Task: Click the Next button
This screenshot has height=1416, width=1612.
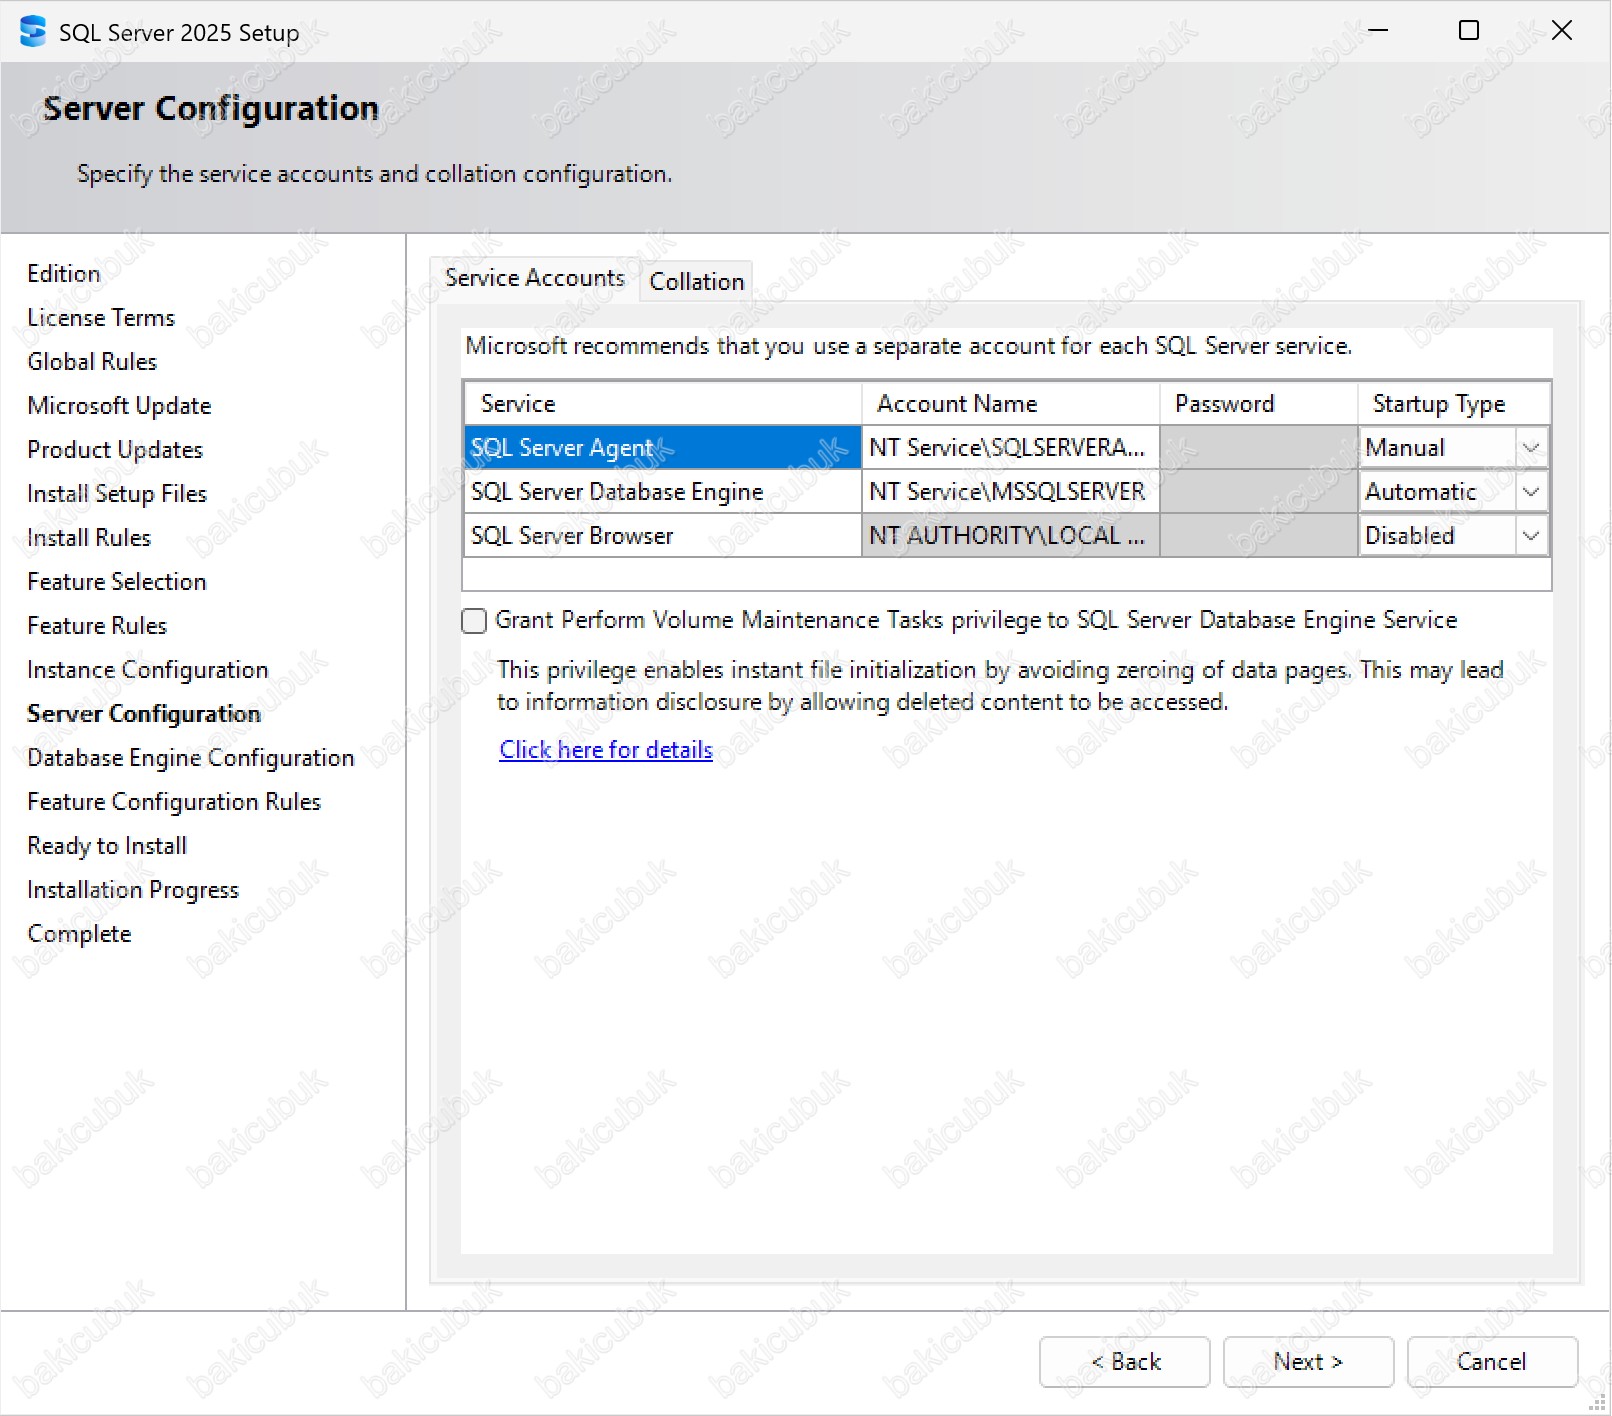Action: (1308, 1362)
